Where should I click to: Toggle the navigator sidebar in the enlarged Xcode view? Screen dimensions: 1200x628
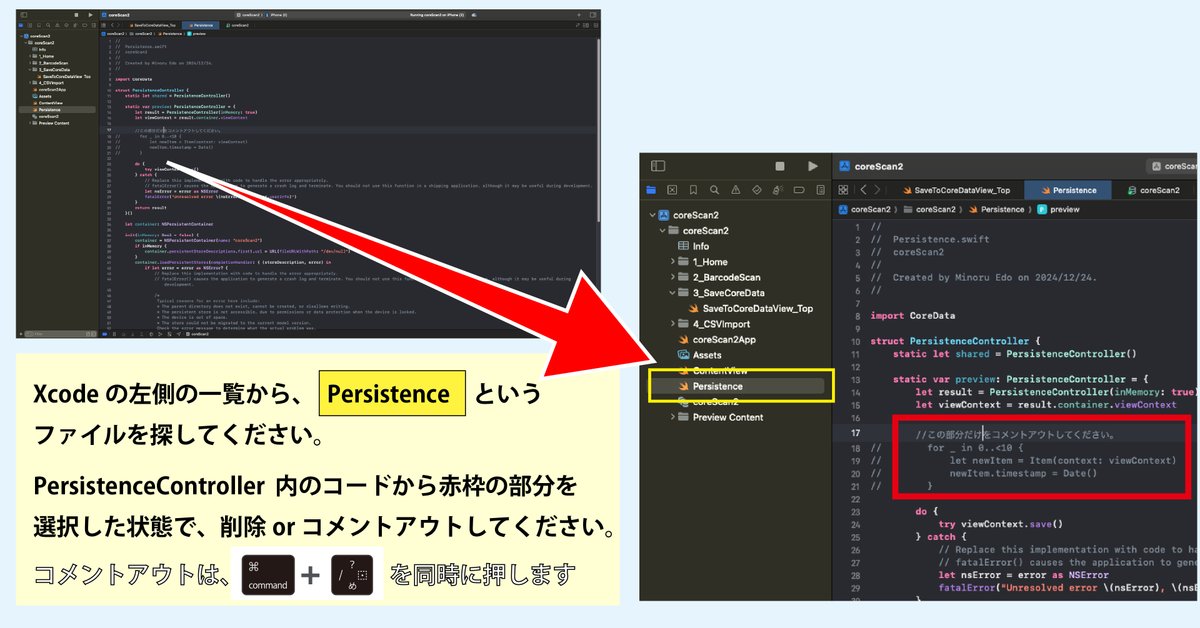658,166
